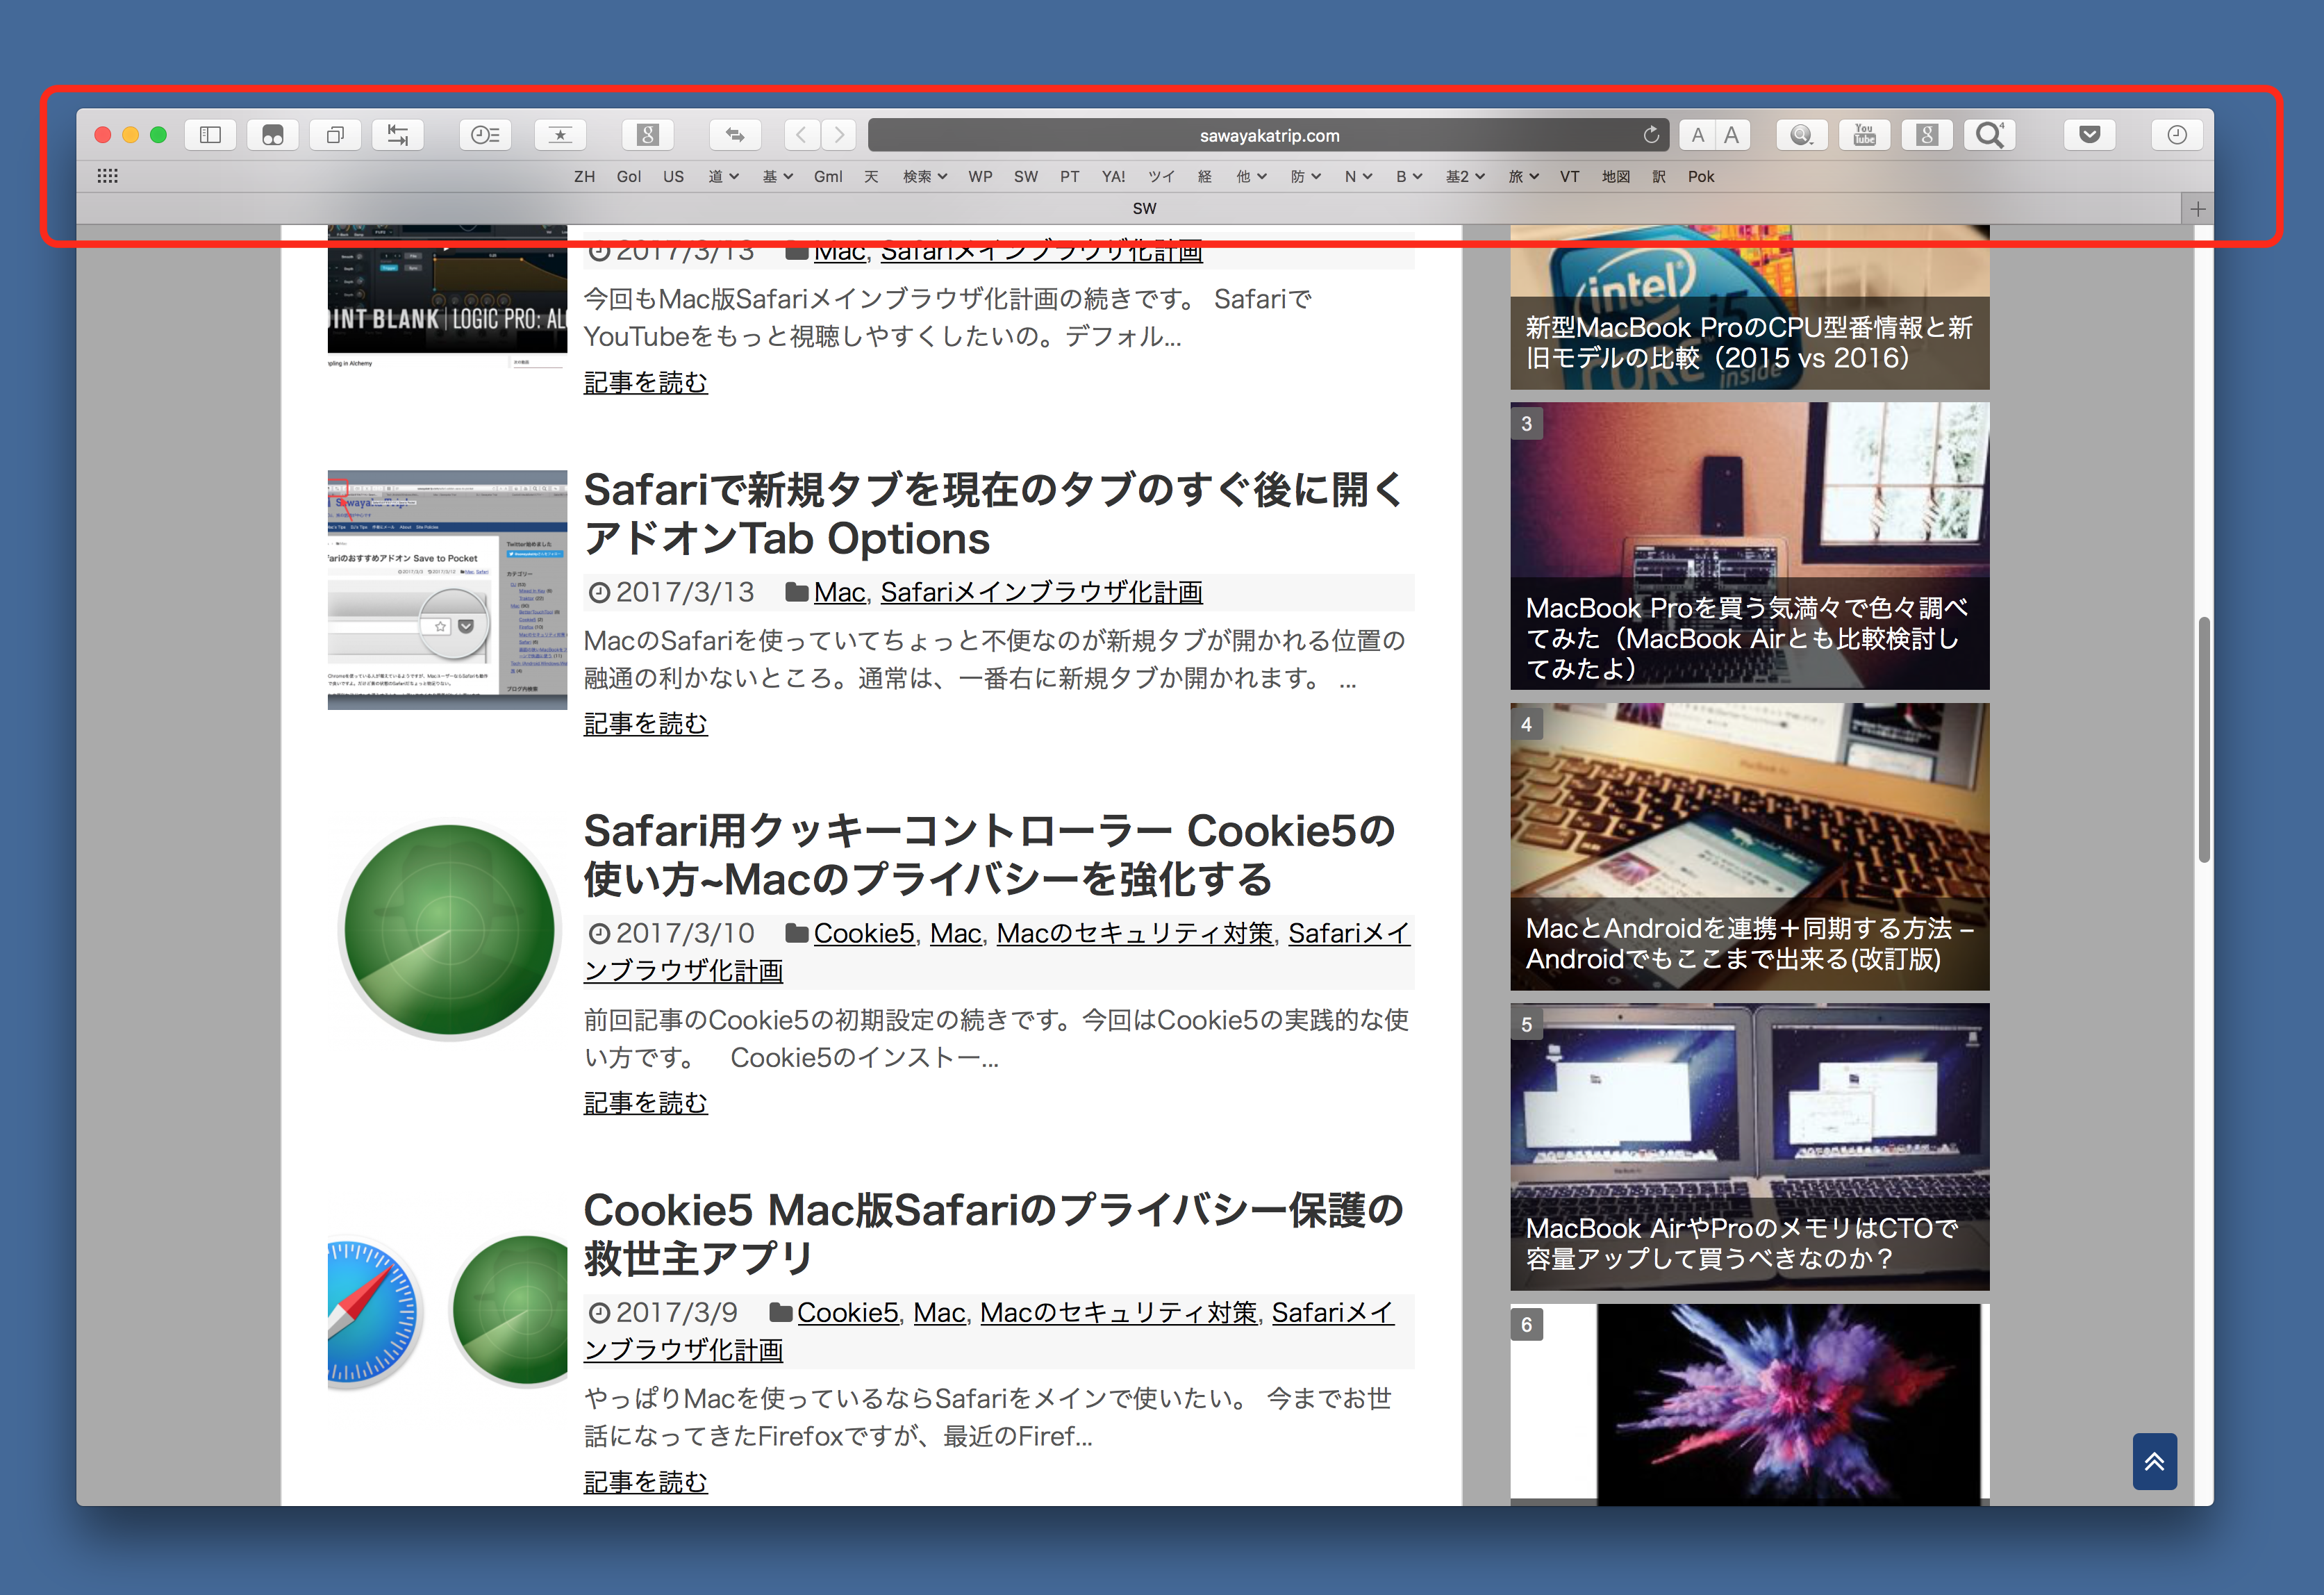Open the clock-with-list history icon

(485, 135)
